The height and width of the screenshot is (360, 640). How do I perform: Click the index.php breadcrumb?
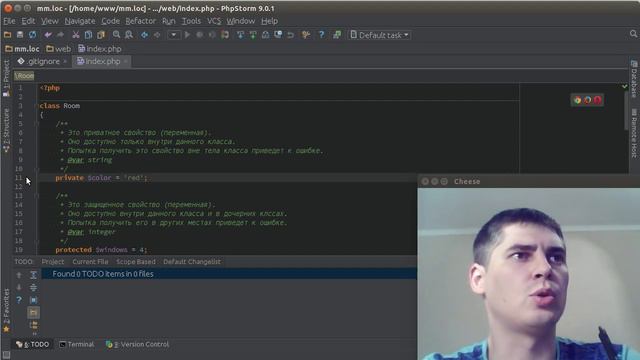click(100, 49)
